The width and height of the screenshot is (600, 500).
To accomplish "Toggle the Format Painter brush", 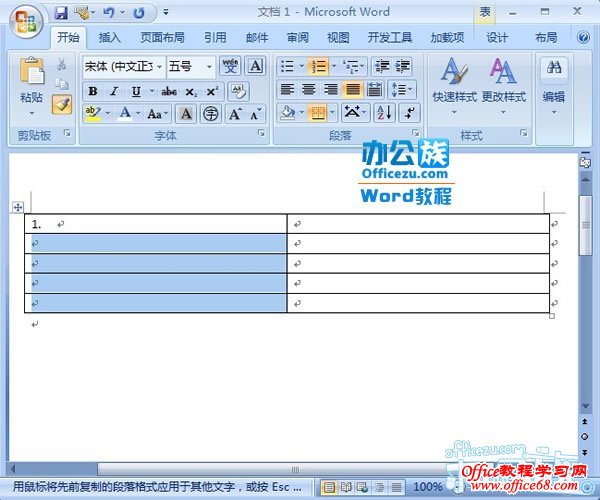I will [62, 104].
